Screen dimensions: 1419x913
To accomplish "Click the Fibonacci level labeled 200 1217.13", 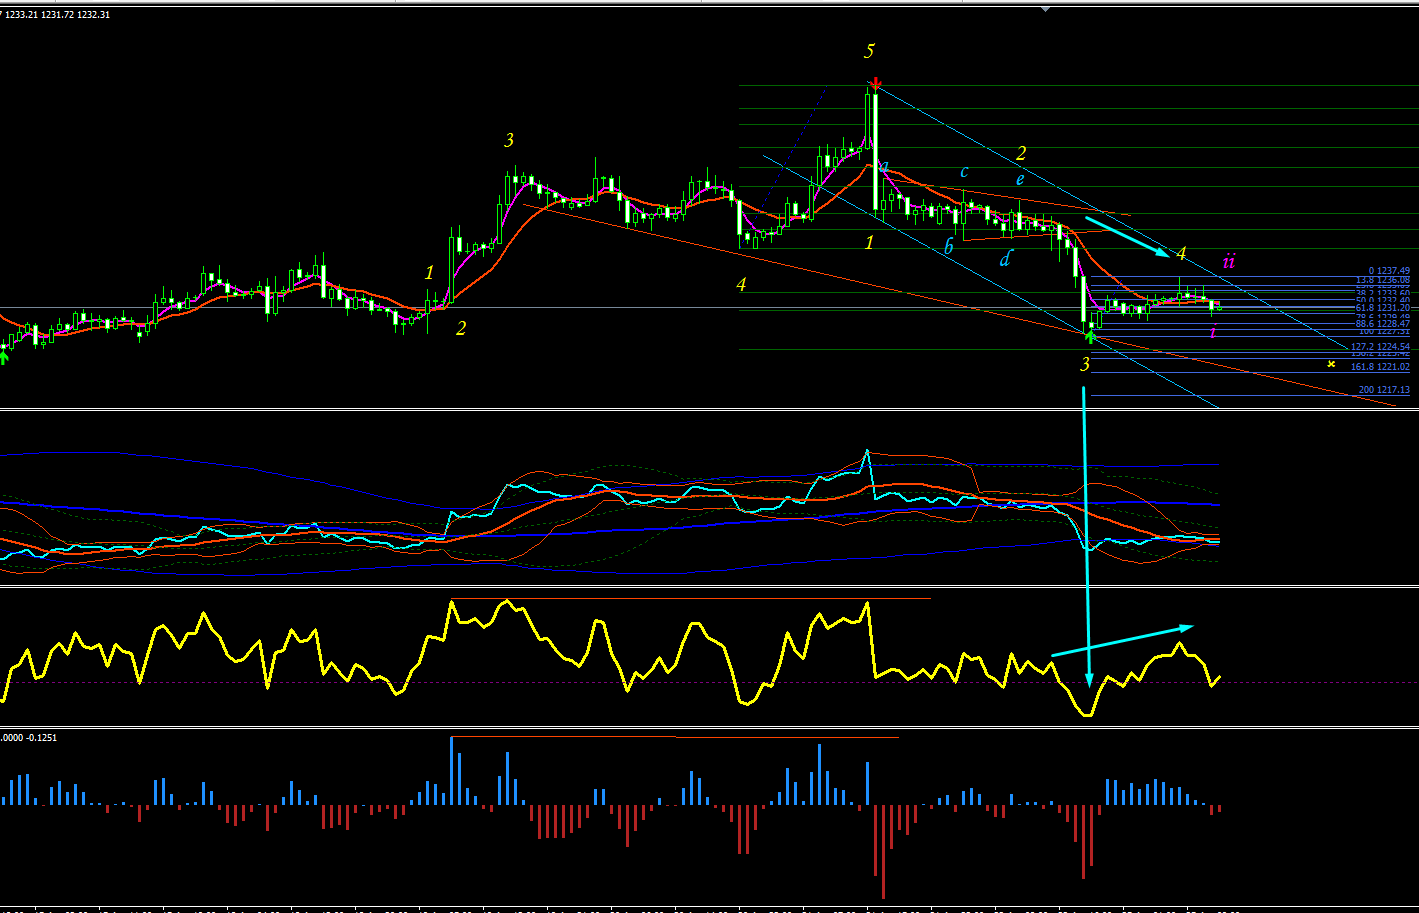I will [1384, 390].
